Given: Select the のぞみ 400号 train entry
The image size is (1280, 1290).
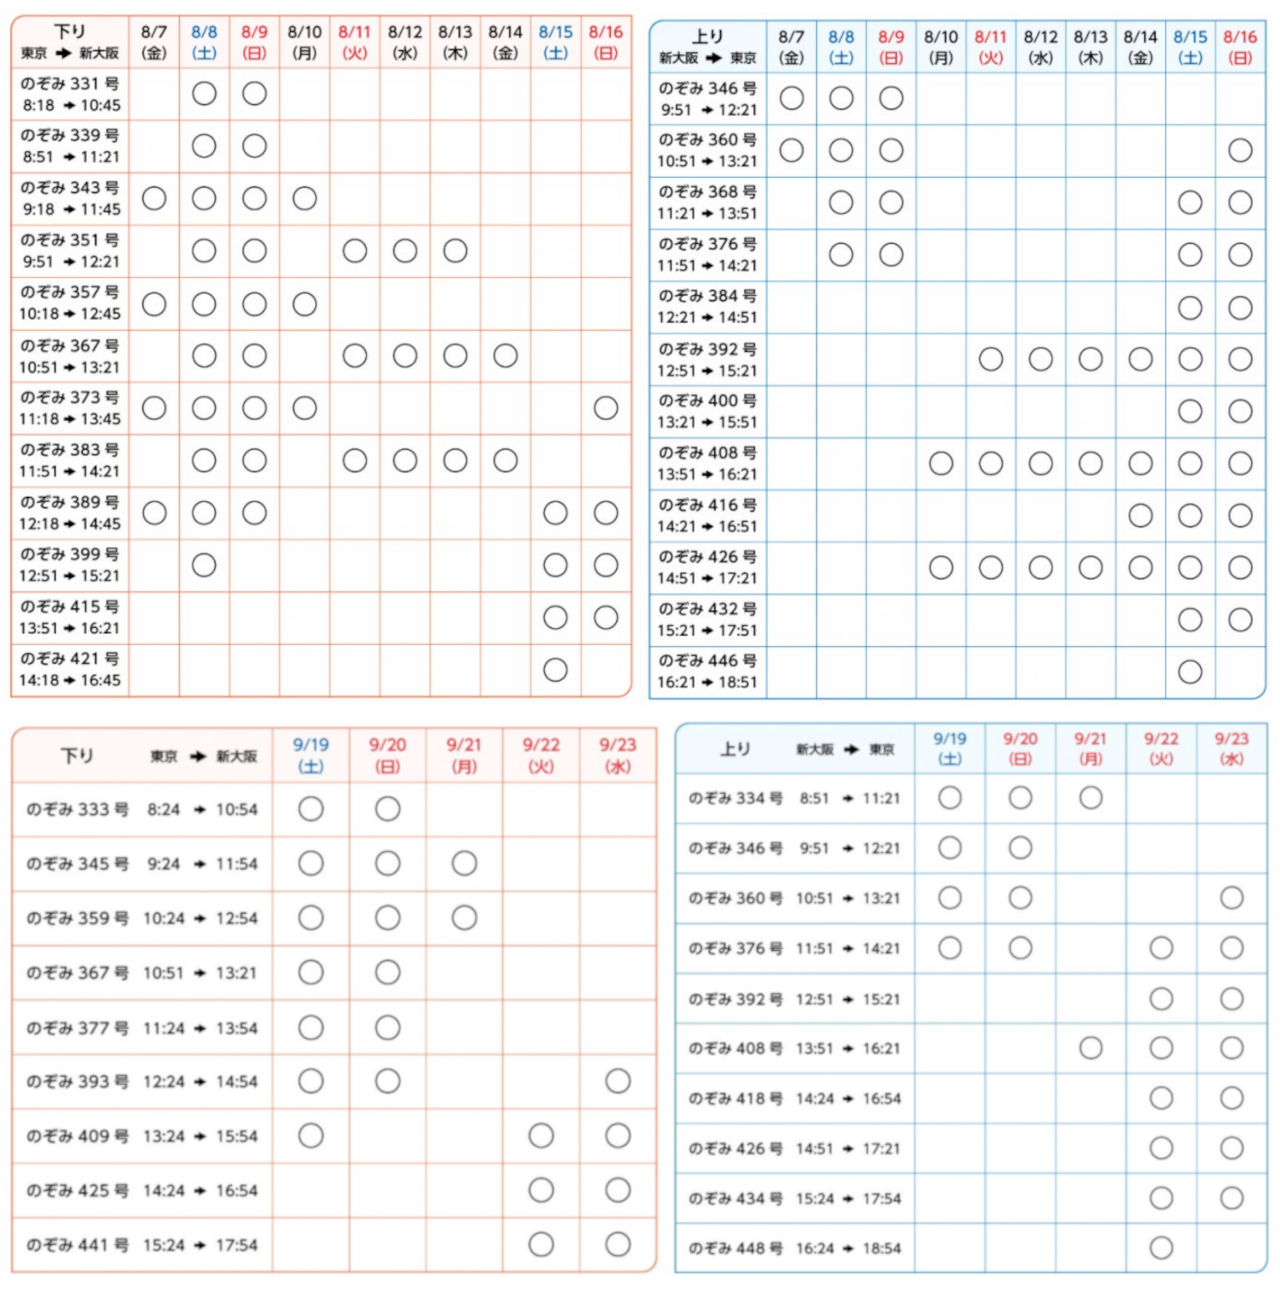Looking at the screenshot, I should (707, 411).
